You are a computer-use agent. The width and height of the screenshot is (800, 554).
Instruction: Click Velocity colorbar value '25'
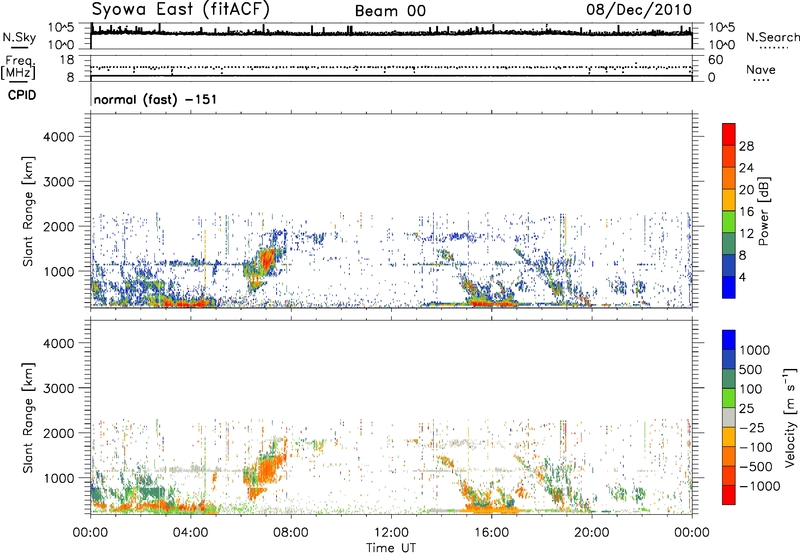(x=747, y=408)
